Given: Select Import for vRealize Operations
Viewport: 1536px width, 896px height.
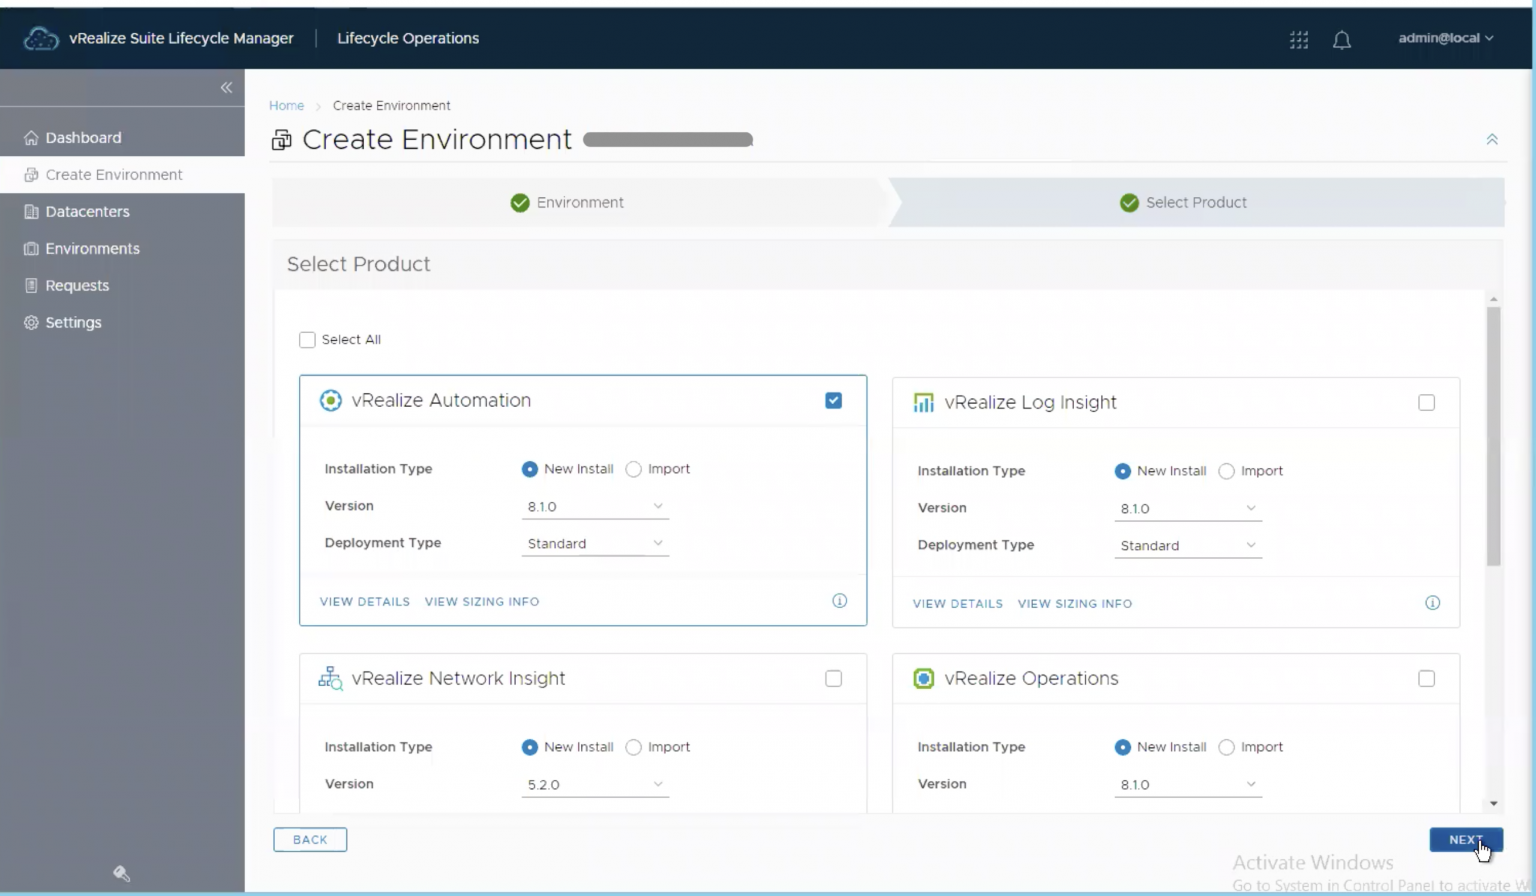Looking at the screenshot, I should click(x=1226, y=747).
